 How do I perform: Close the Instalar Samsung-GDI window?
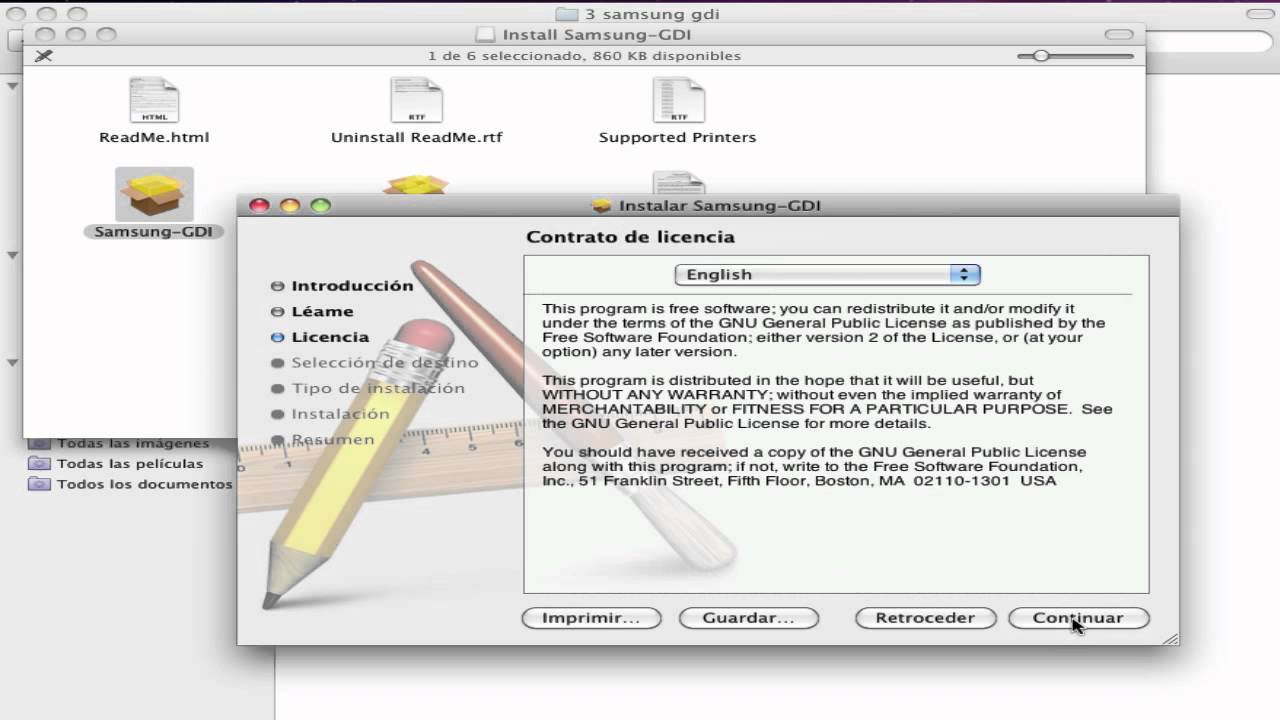259,206
